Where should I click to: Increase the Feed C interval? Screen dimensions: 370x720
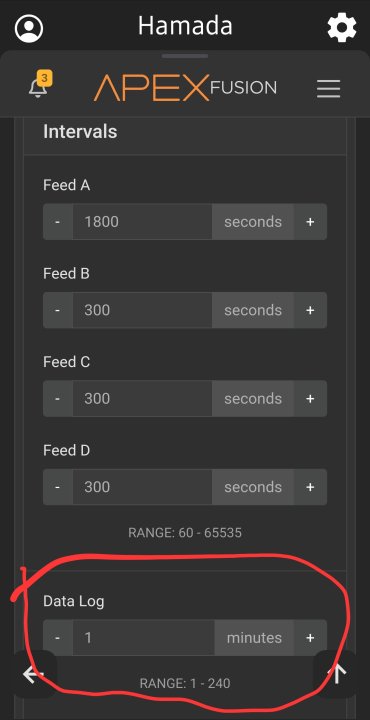310,398
